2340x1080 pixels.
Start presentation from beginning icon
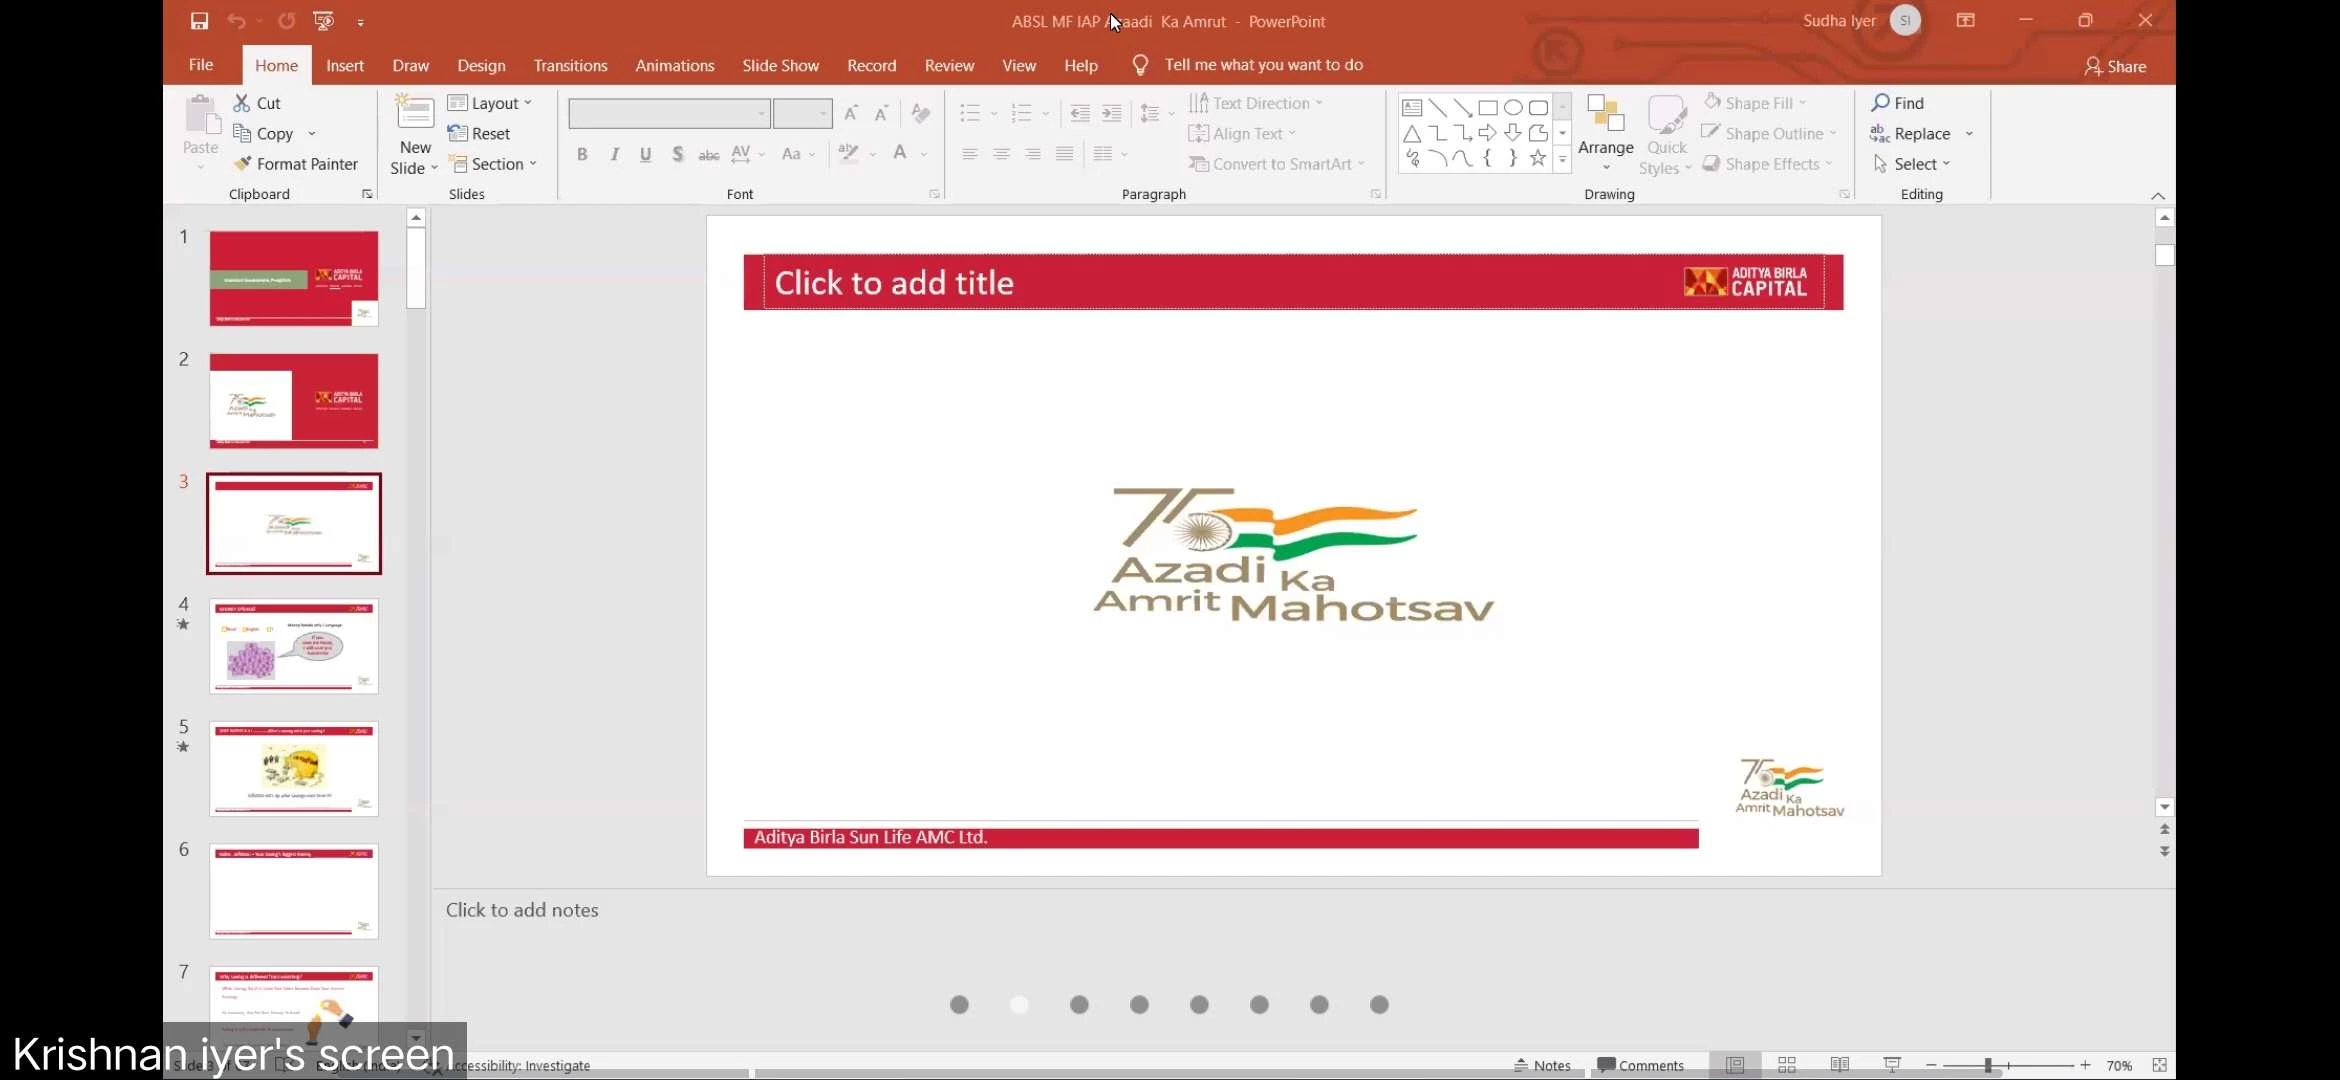pos(323,21)
